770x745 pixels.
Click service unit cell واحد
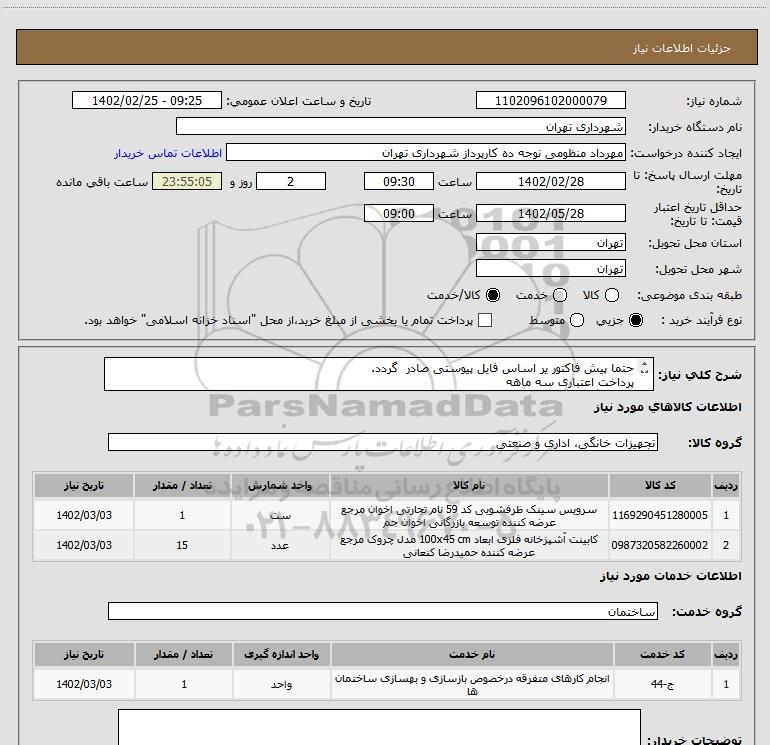(x=281, y=684)
